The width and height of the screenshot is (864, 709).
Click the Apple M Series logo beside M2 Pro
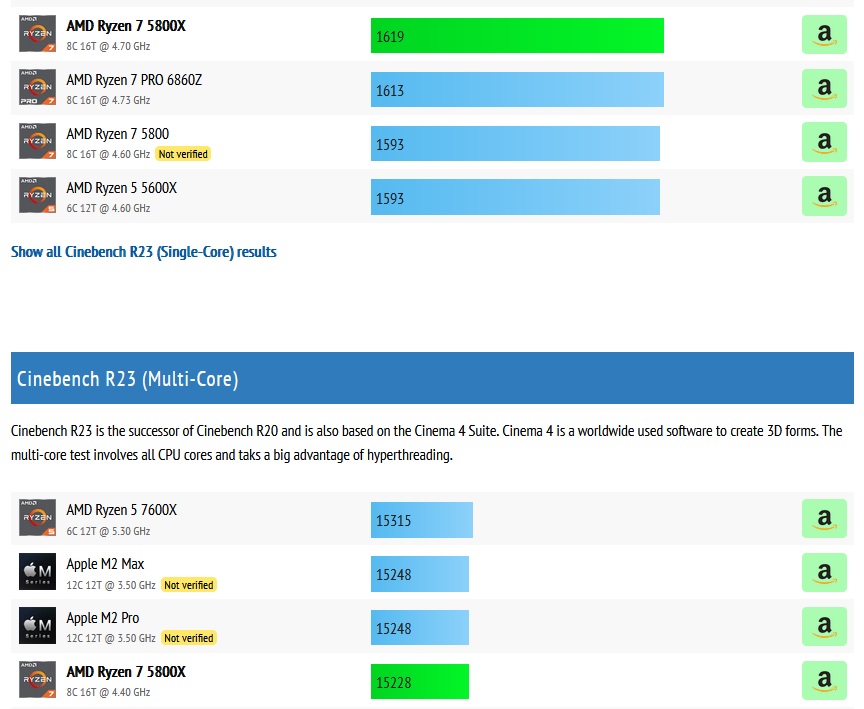click(37, 625)
